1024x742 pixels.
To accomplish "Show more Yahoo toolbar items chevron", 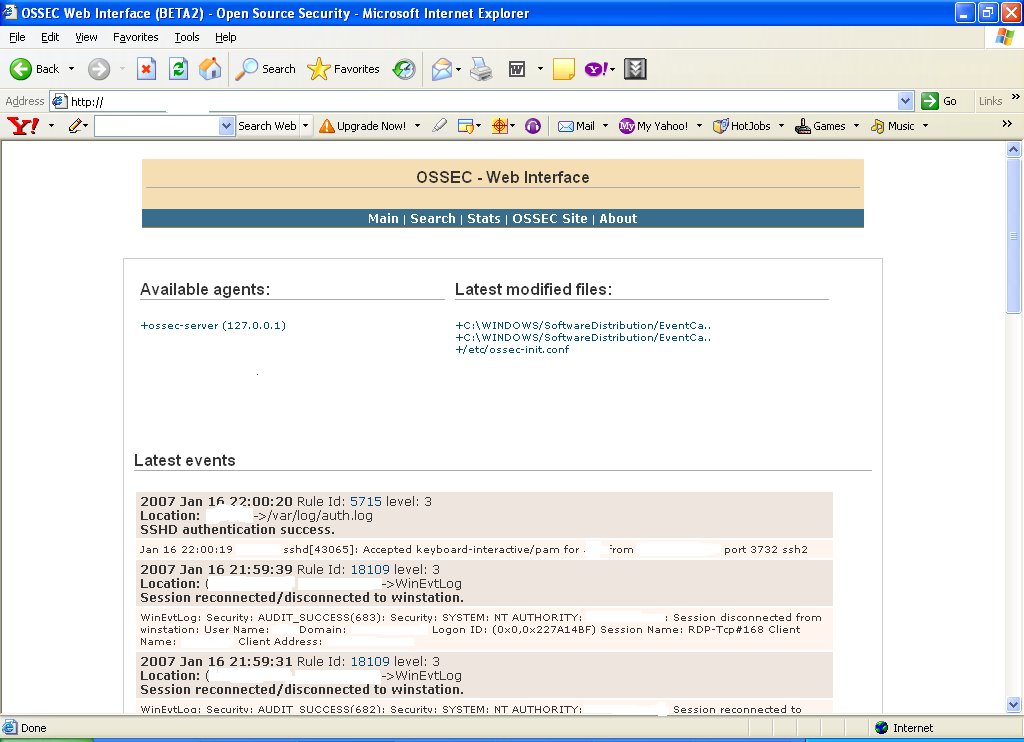I will [1007, 123].
